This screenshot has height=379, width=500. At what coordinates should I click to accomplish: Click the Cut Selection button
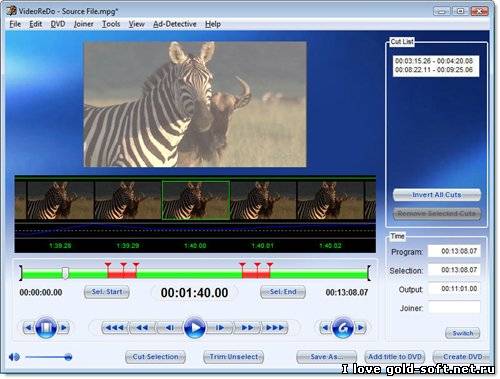[x=155, y=357]
